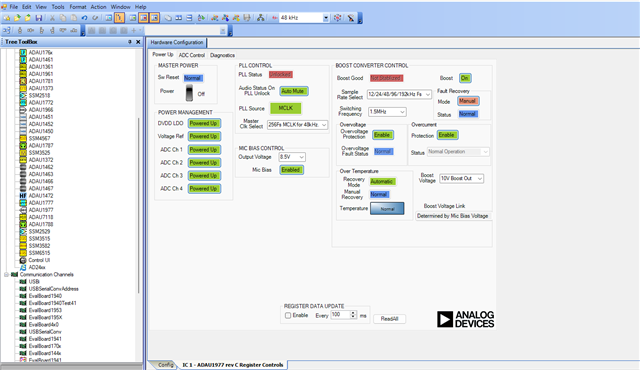
Task: Click the MCLK PLL Source button
Action: point(286,108)
